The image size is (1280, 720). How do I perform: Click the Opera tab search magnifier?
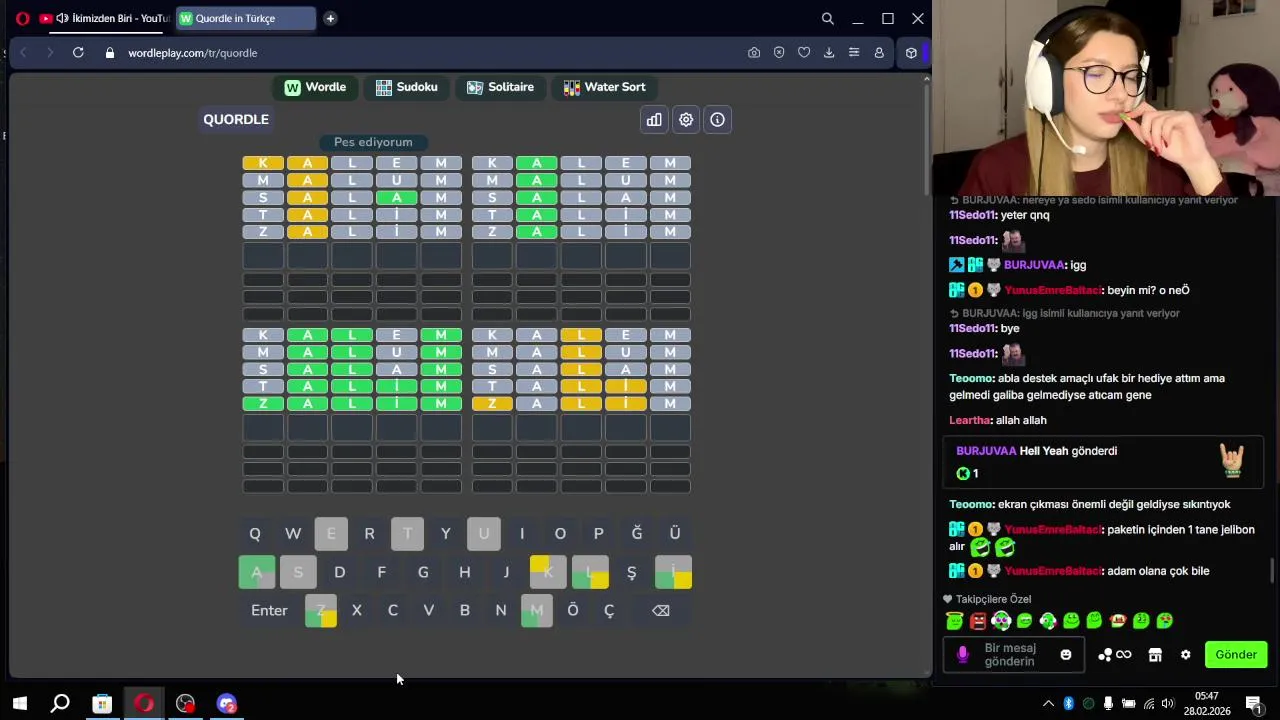pyautogui.click(x=828, y=18)
